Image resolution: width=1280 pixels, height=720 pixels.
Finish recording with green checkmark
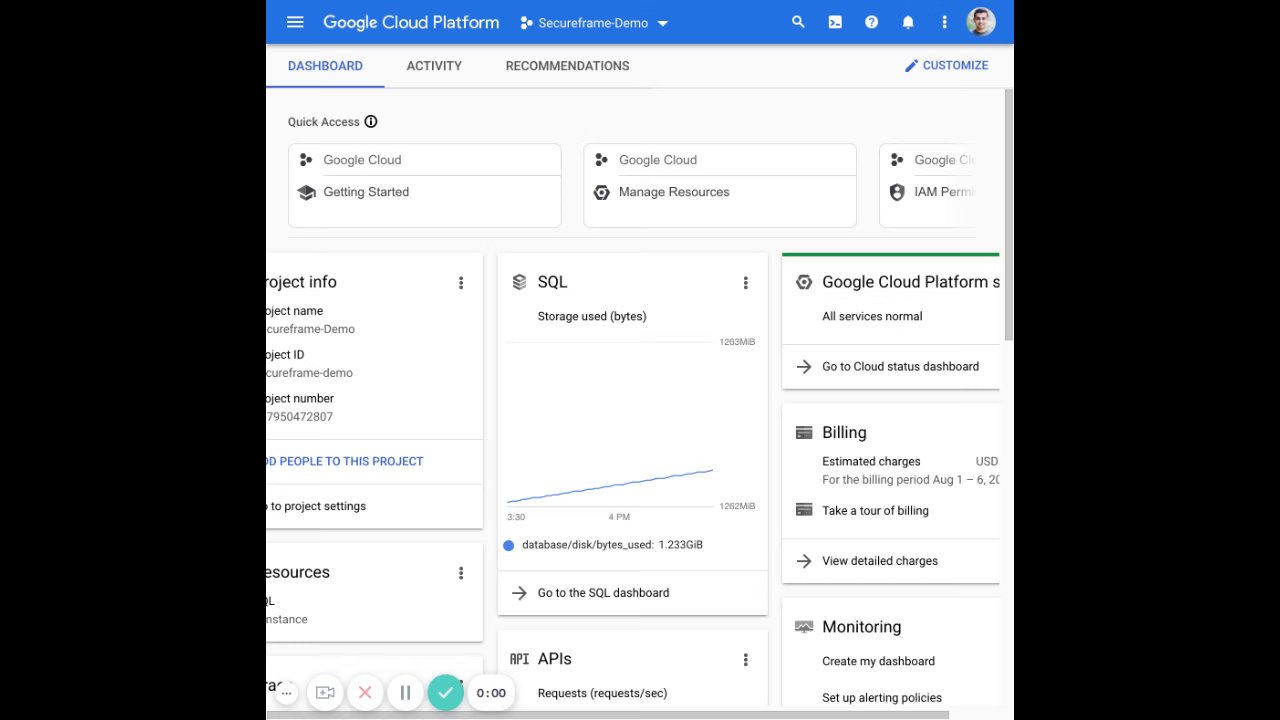(x=446, y=692)
